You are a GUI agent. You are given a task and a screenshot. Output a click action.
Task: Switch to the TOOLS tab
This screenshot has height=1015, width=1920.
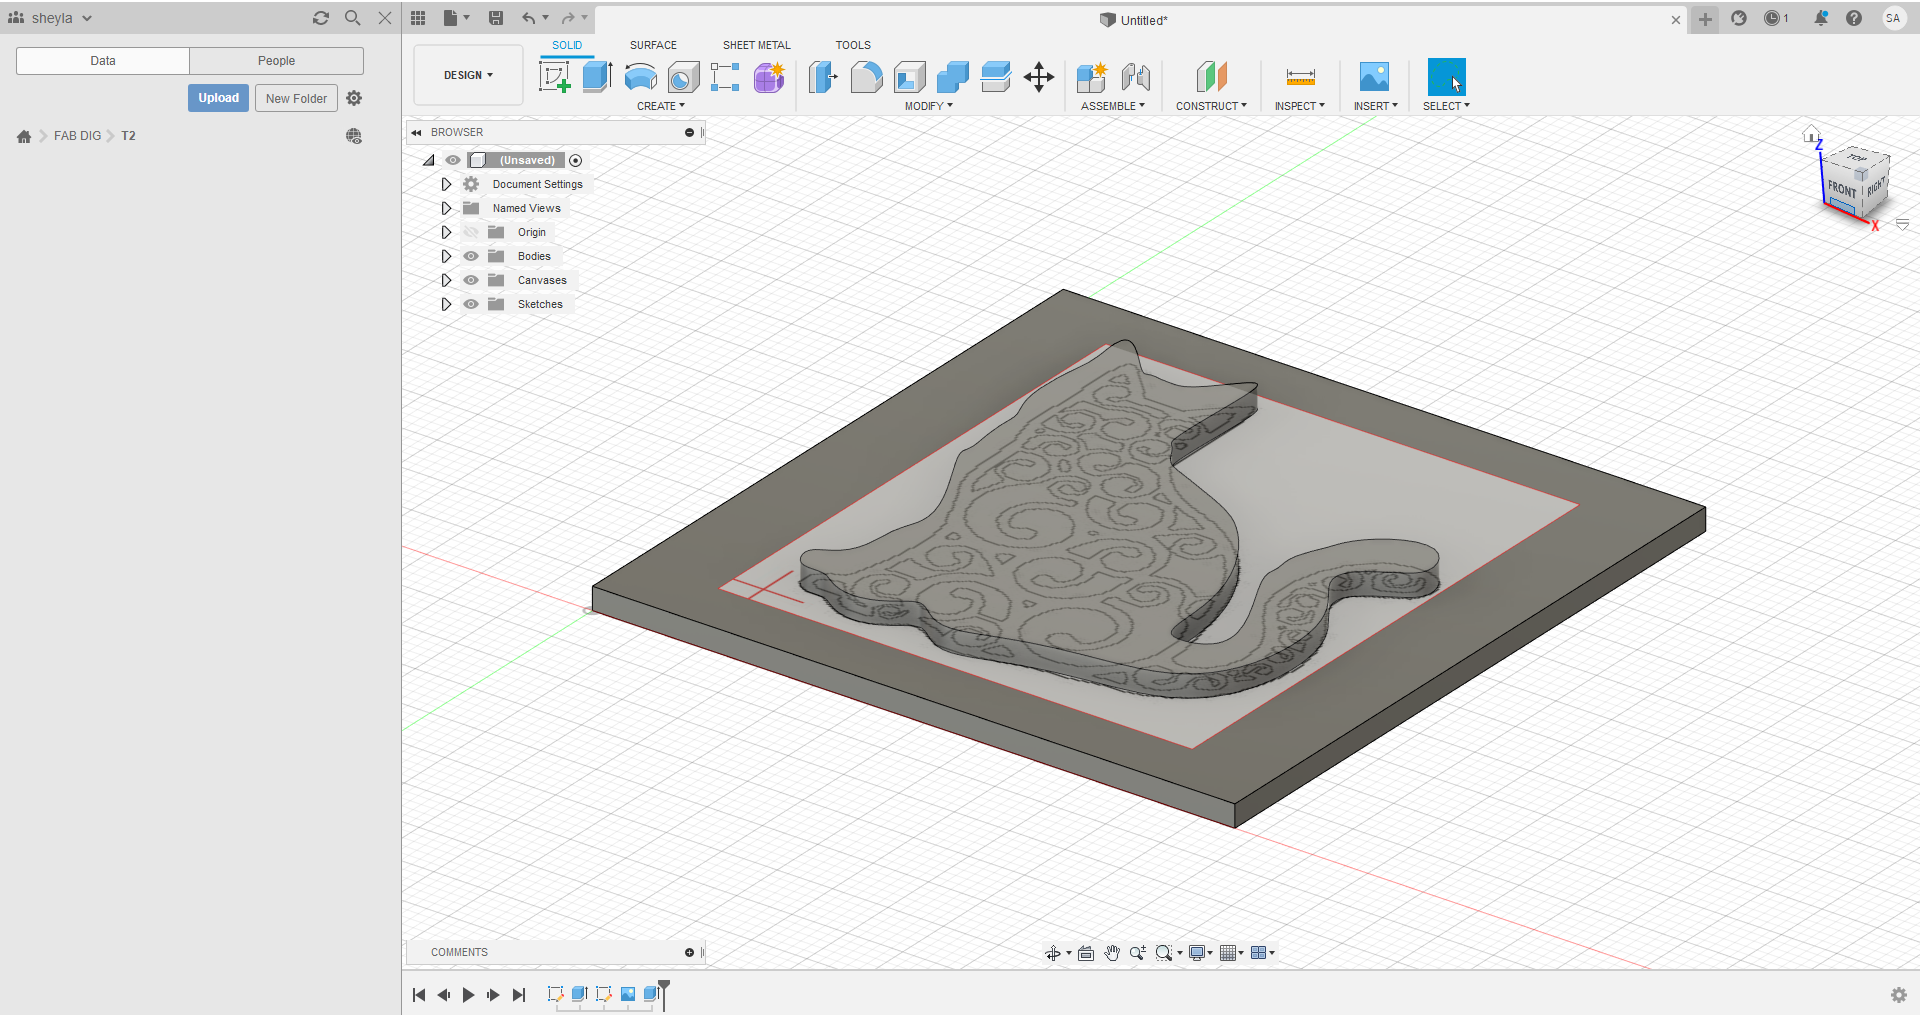click(x=853, y=45)
